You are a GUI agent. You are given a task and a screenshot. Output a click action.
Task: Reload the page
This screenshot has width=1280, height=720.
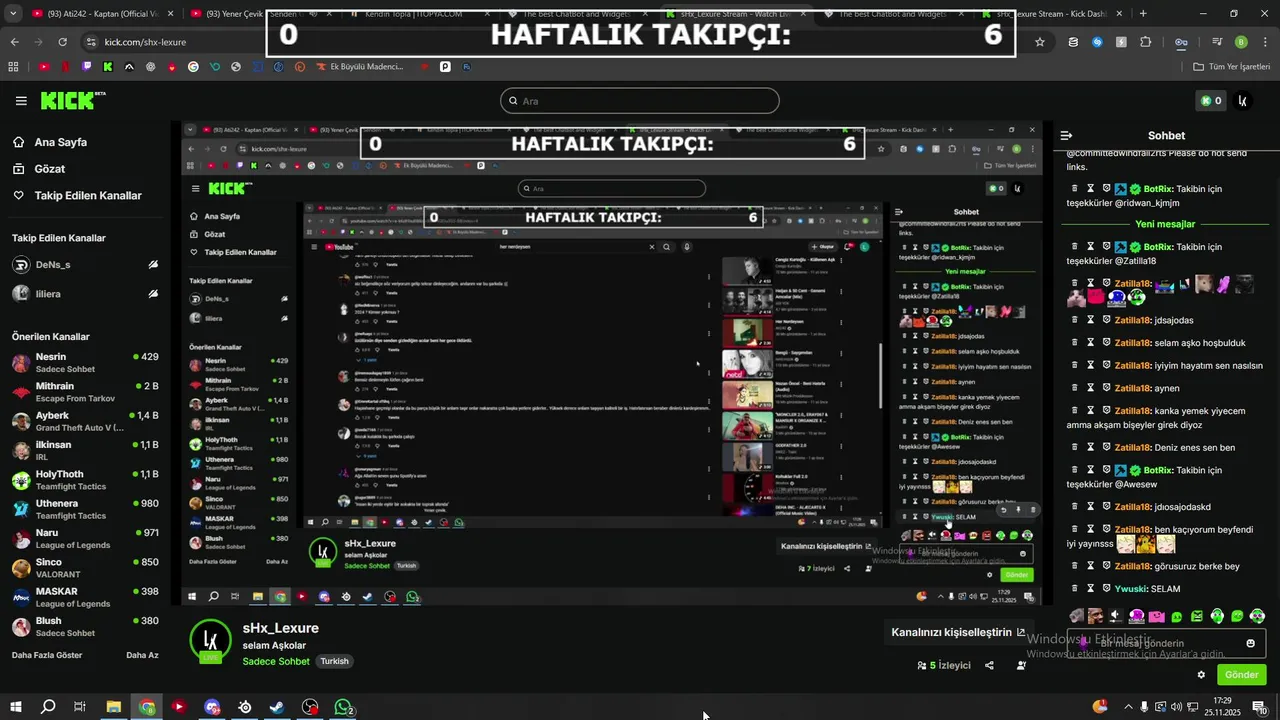click(62, 42)
